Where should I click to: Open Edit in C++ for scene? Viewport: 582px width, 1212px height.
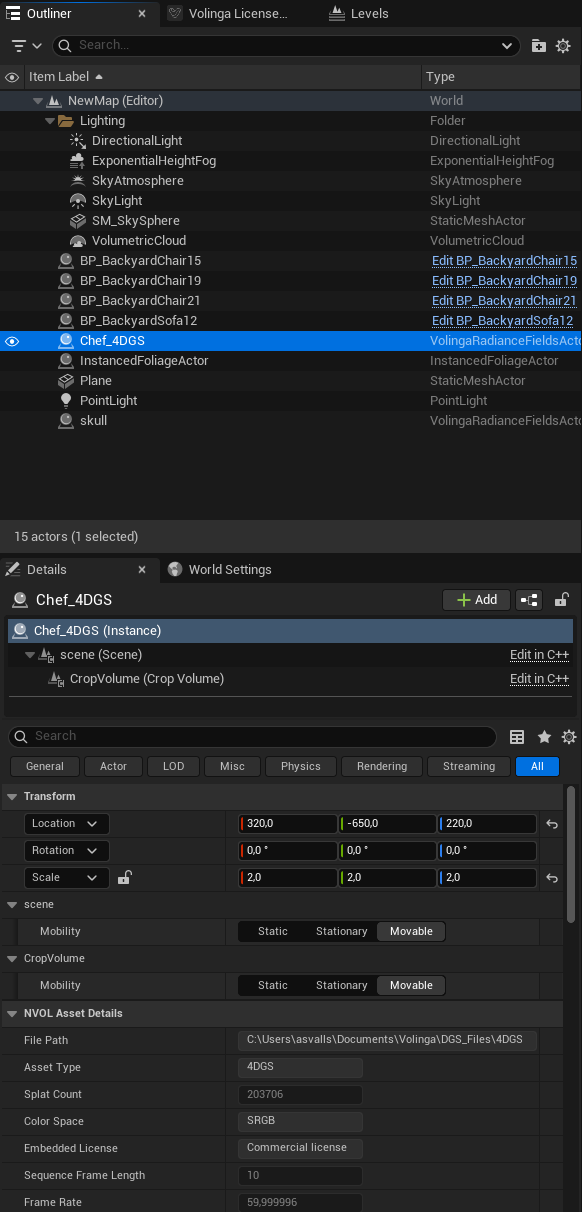[539, 655]
